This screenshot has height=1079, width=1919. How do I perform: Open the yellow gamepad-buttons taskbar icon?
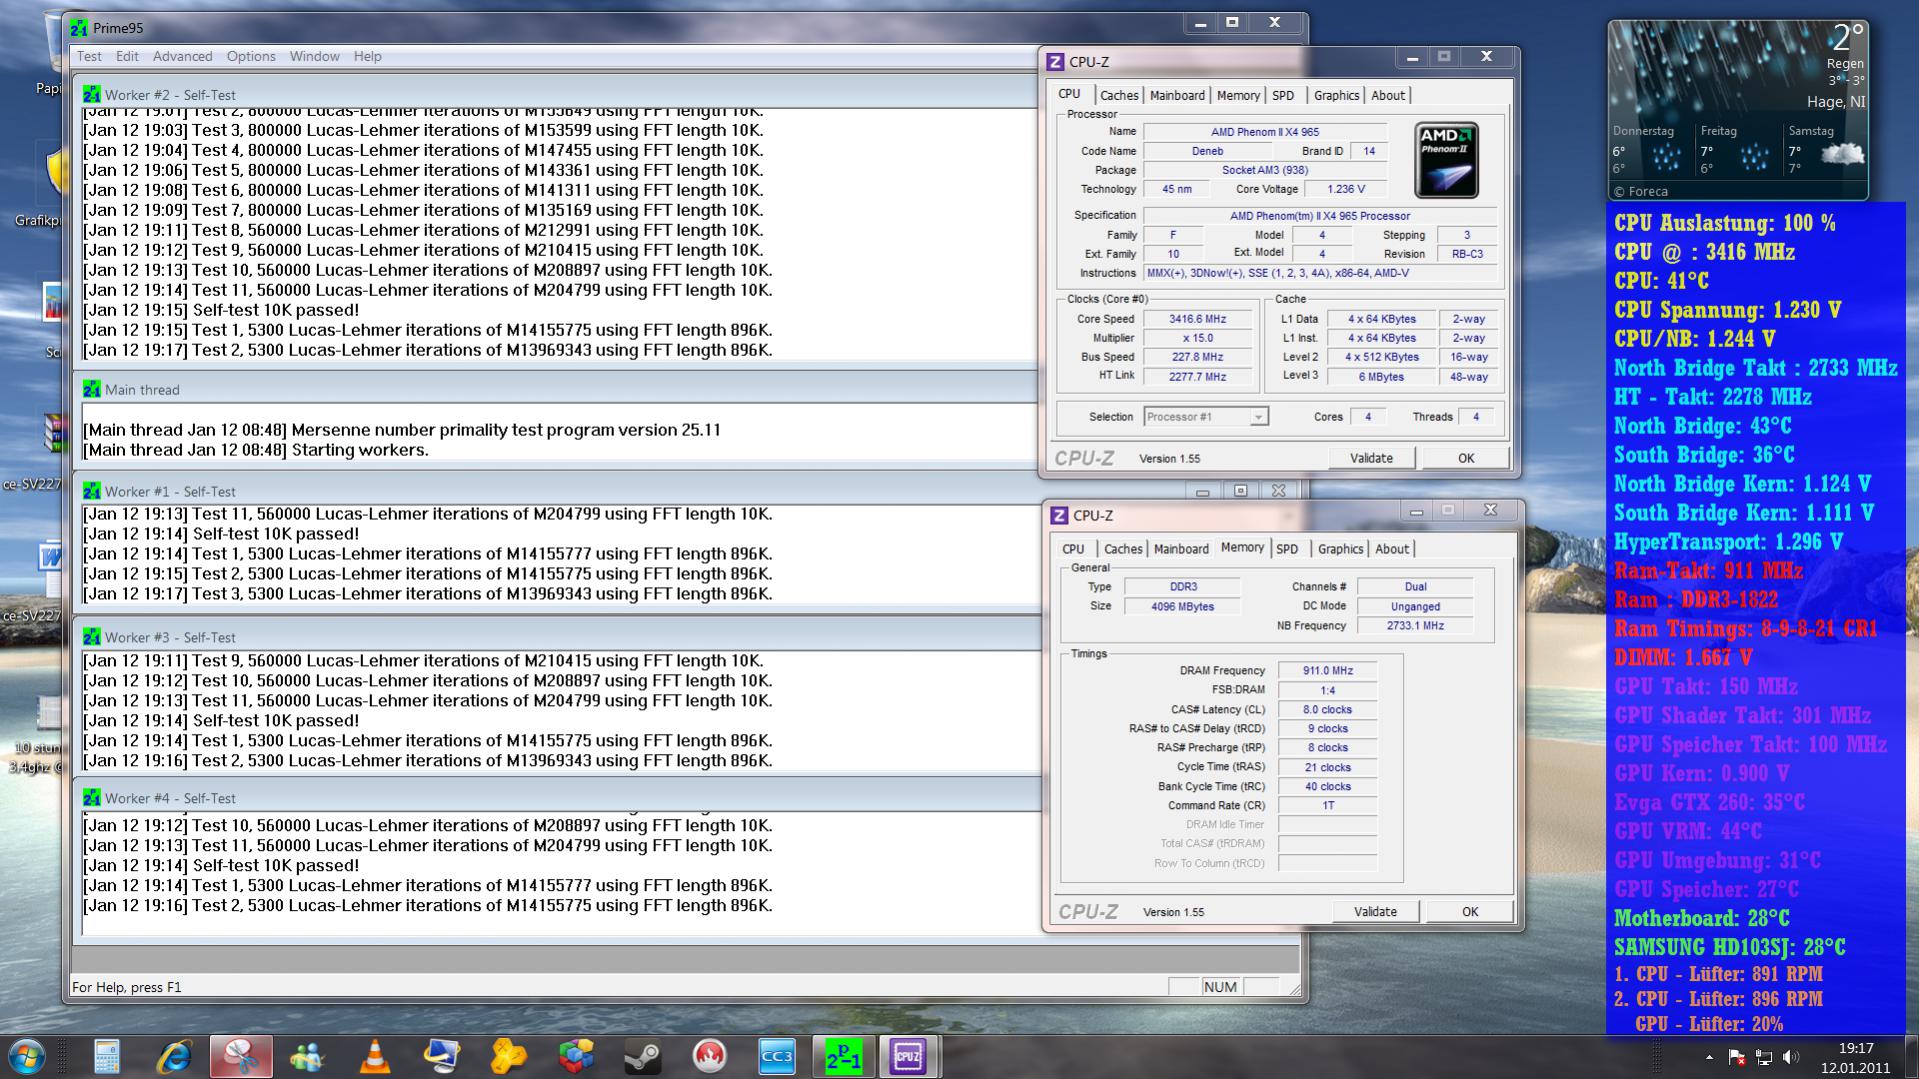click(x=509, y=1056)
